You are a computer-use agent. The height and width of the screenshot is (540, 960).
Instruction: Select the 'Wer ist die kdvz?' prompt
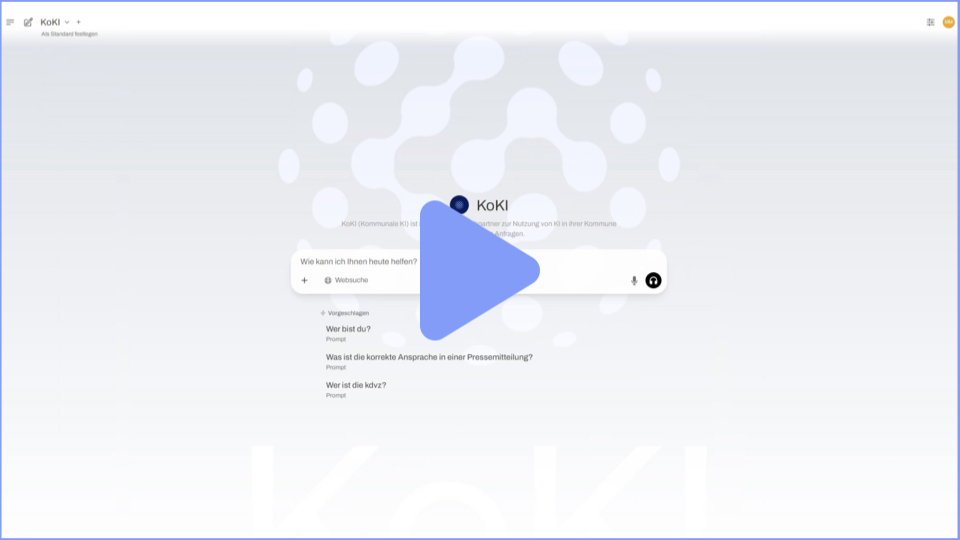[356, 385]
